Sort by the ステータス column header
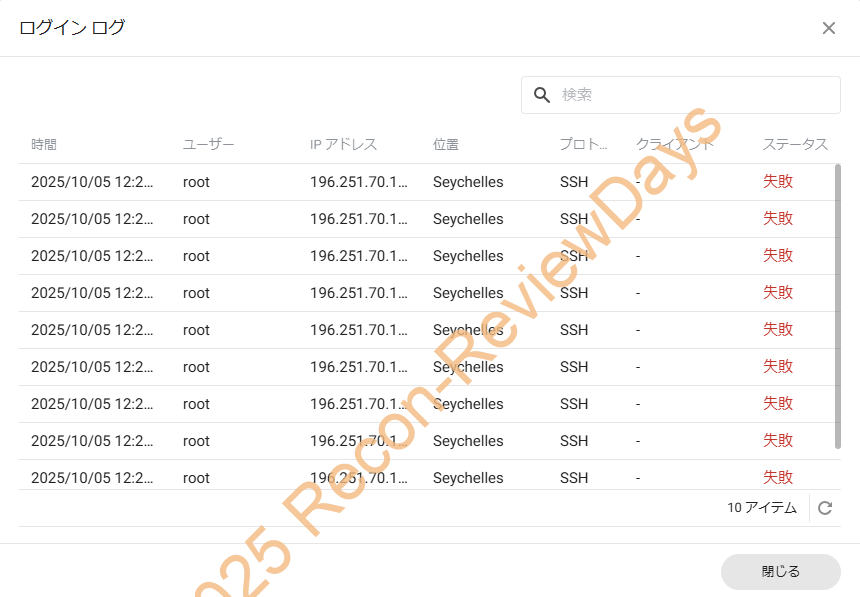This screenshot has height=597, width=860. click(x=795, y=145)
